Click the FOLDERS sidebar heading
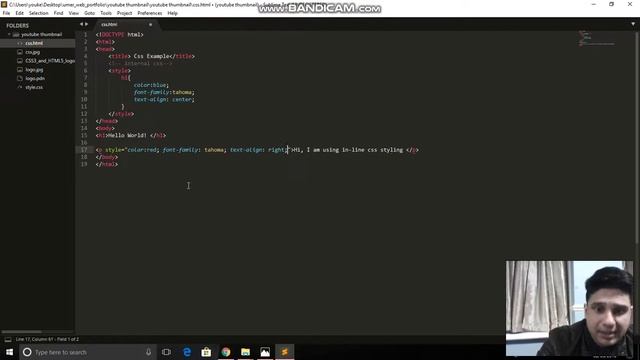 (x=18, y=25)
